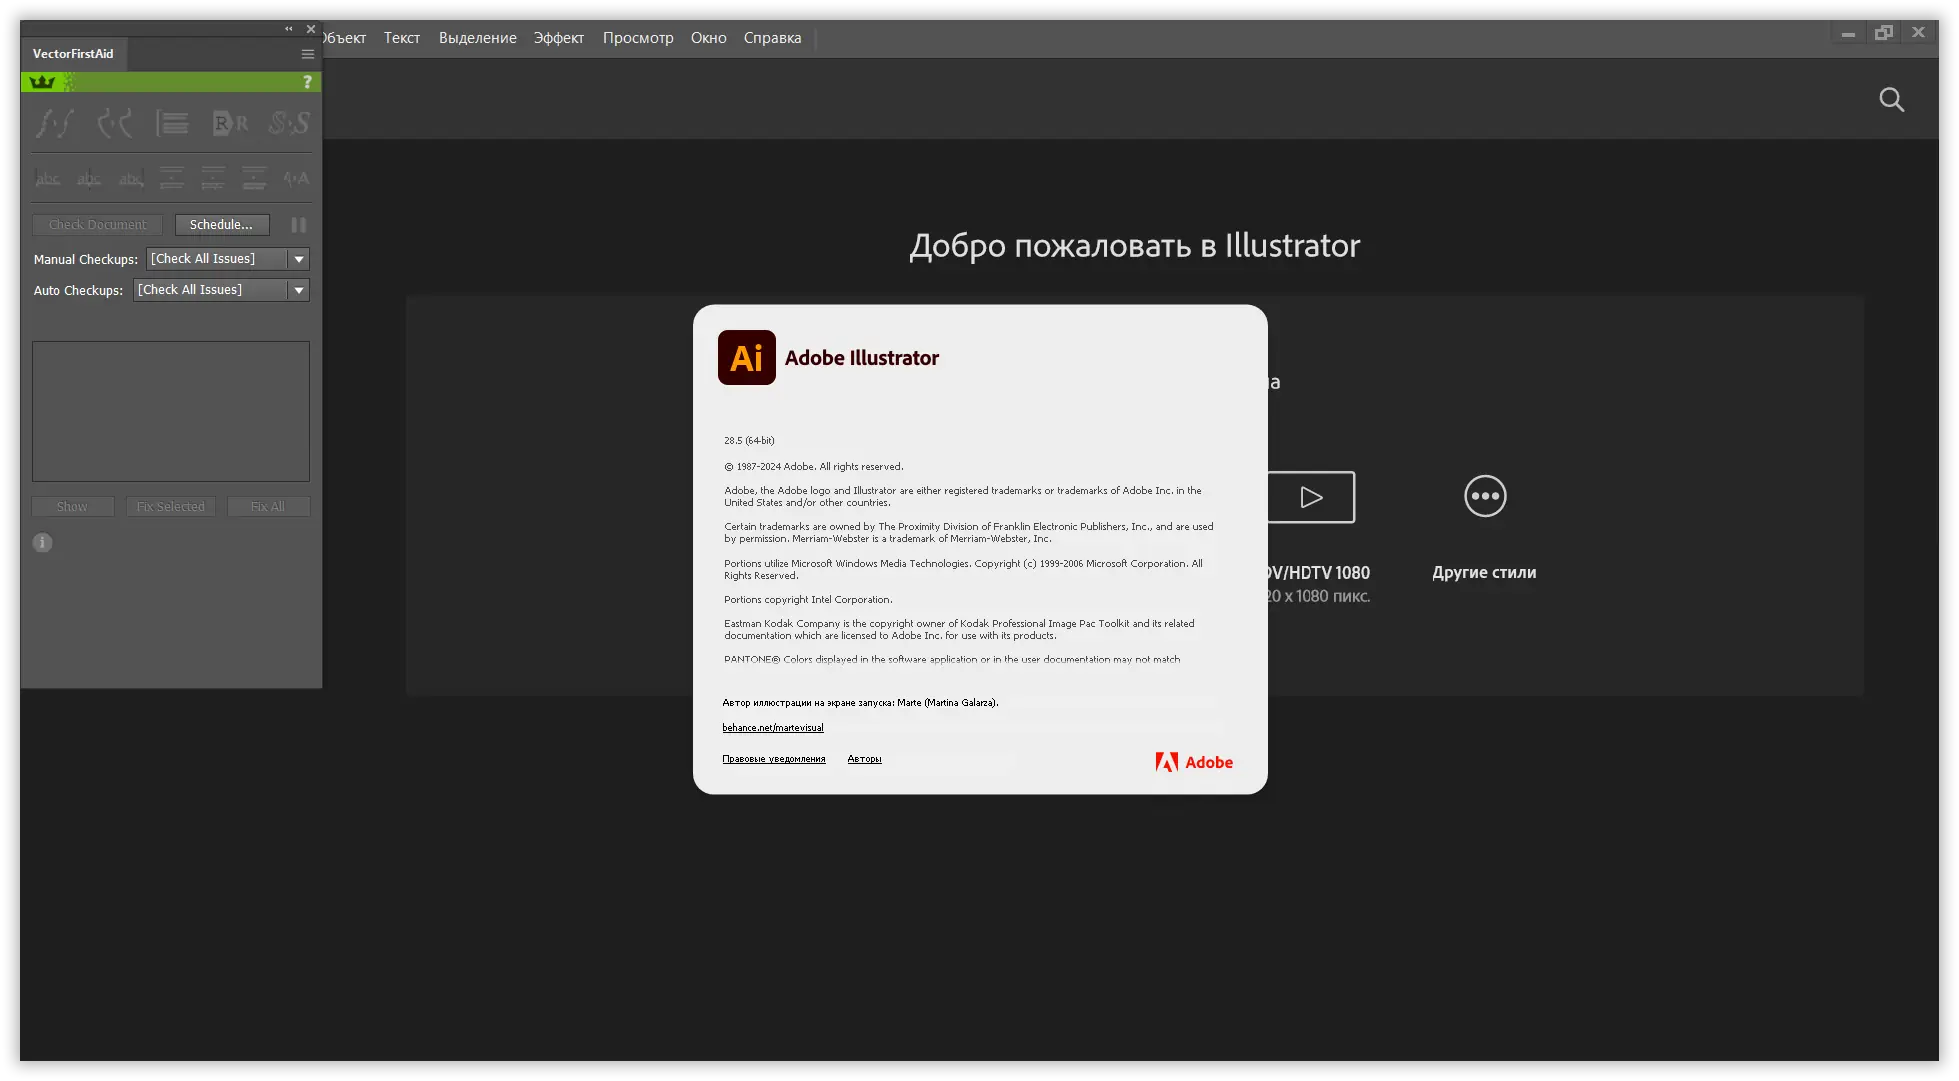Expand Auto Checkups dropdown
This screenshot has height=1081, width=1959.
click(x=298, y=290)
